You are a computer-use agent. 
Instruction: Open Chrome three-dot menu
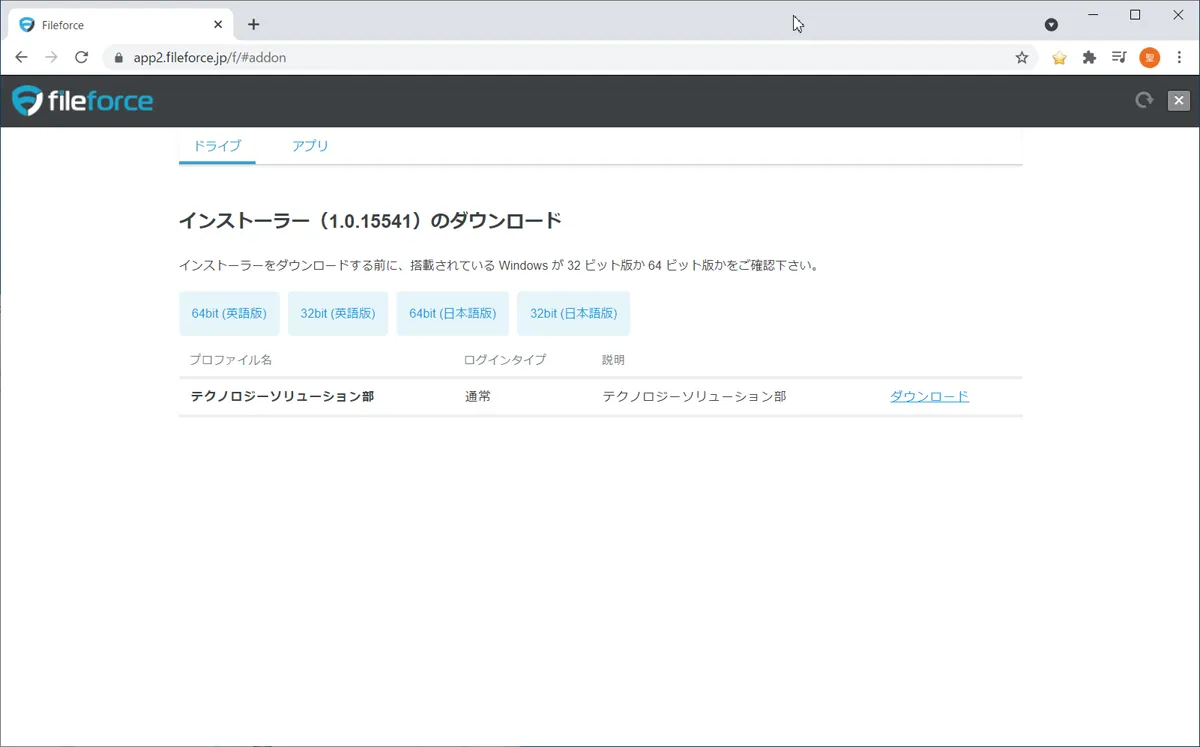1179,58
